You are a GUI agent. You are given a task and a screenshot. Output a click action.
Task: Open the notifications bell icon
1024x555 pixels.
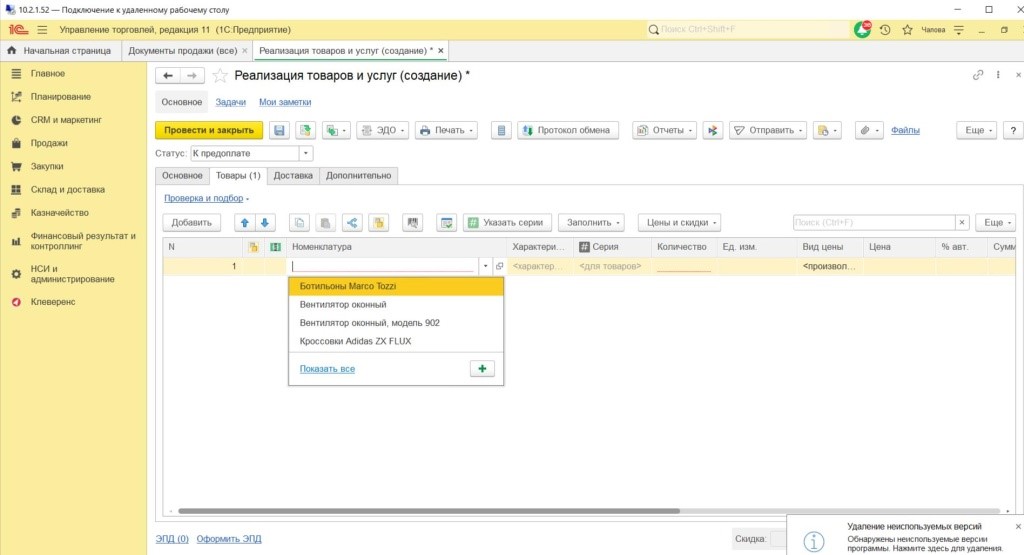click(x=862, y=30)
